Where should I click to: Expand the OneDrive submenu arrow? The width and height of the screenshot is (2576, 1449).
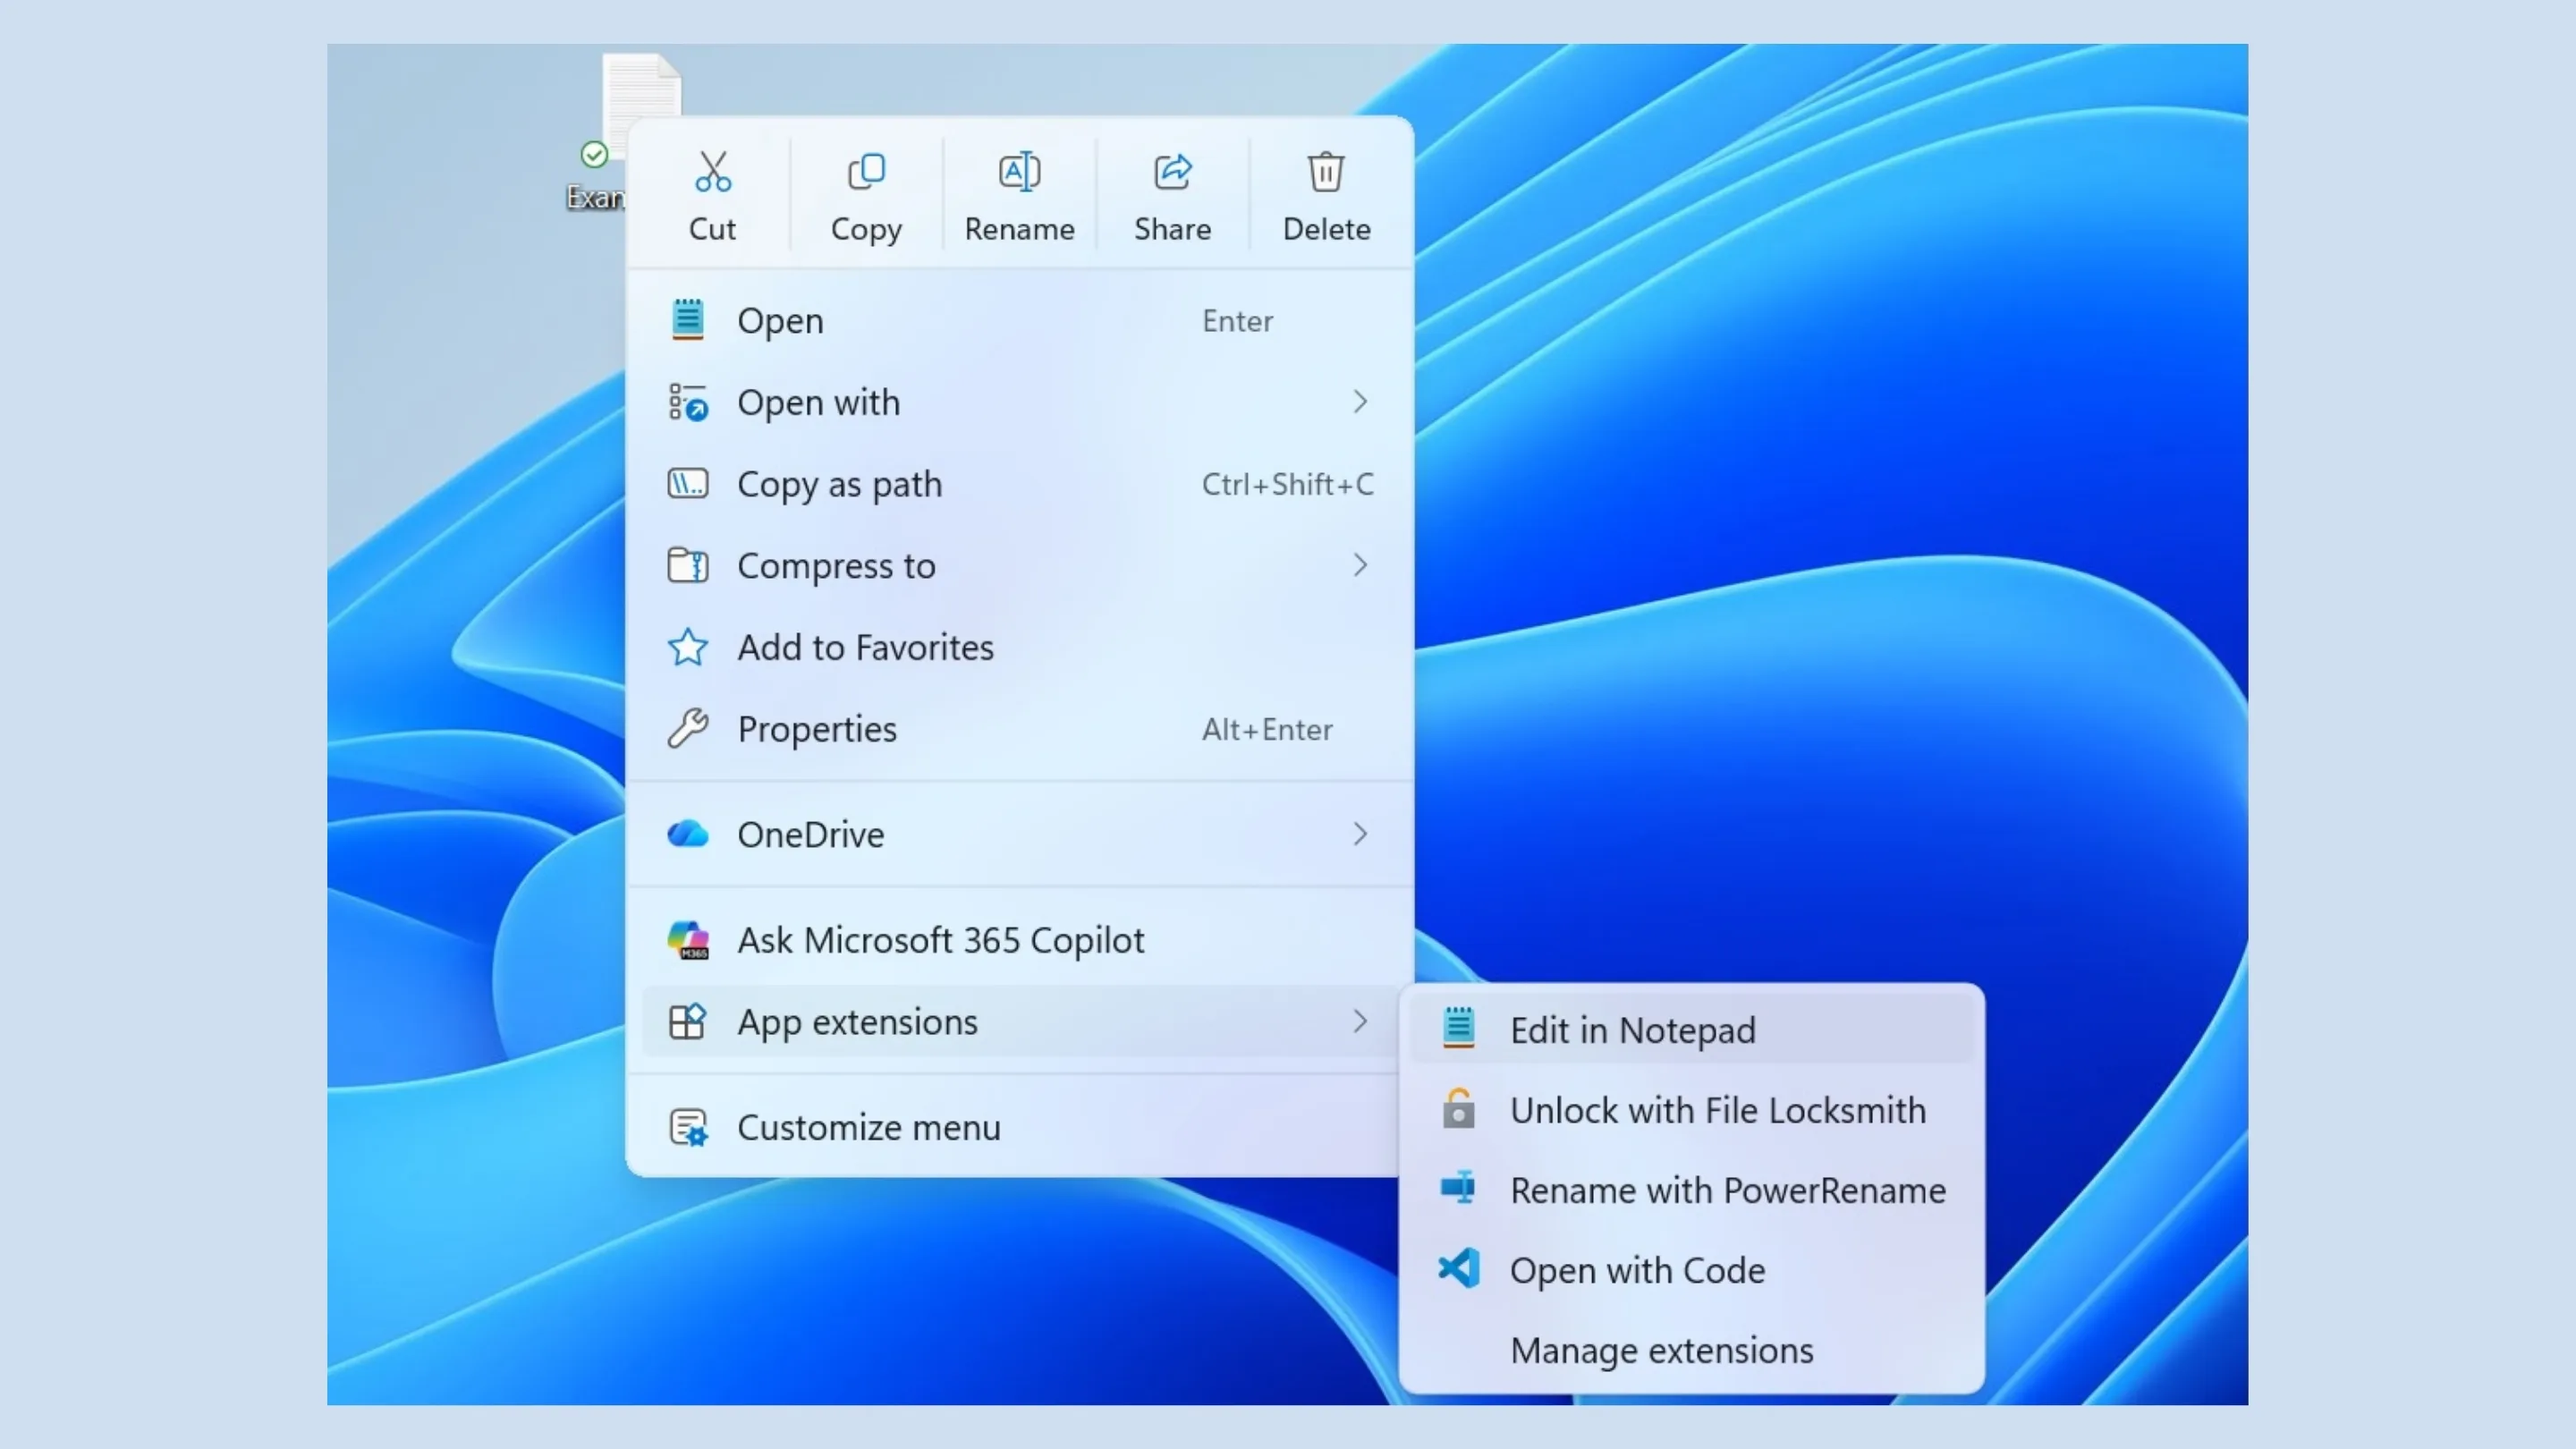[x=1360, y=833]
